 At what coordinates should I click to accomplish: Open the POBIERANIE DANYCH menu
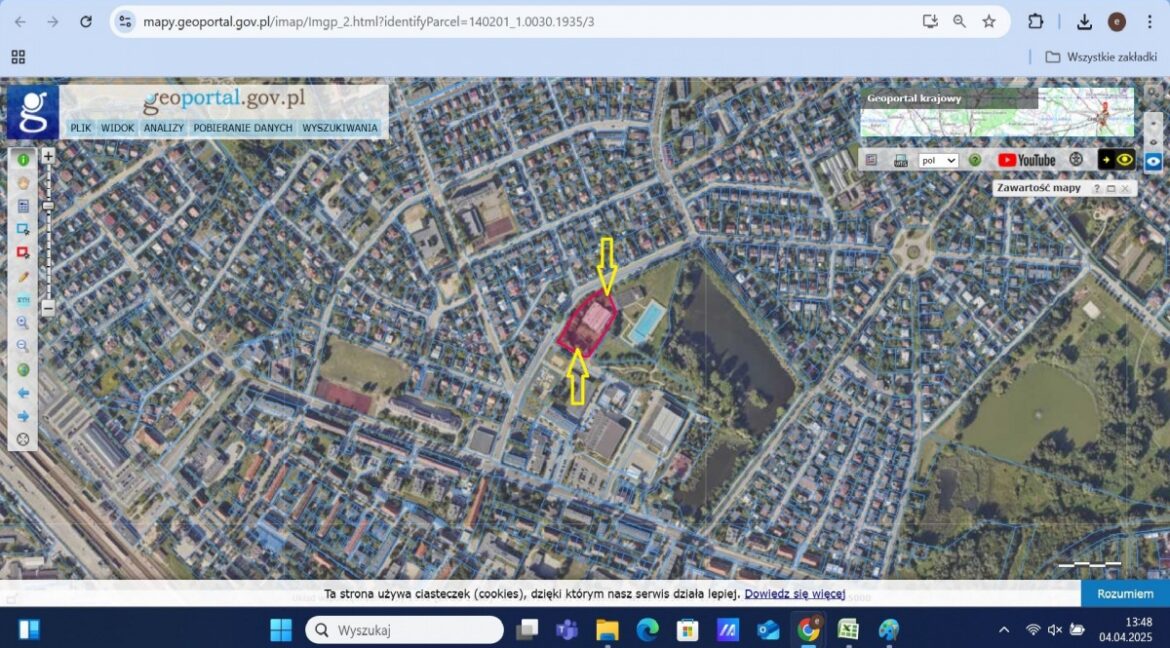point(243,128)
